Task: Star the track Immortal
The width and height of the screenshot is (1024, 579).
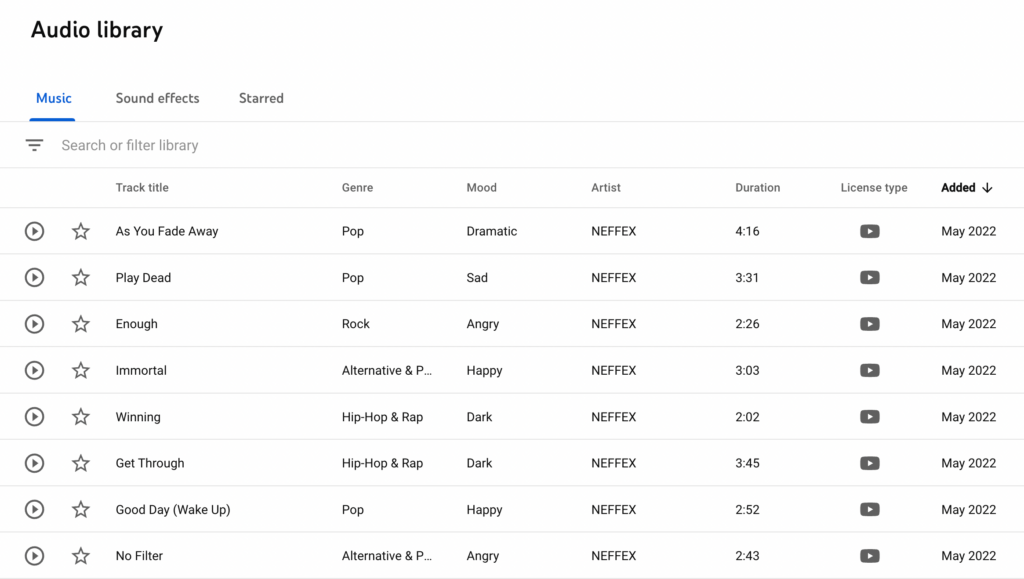Action: click(x=80, y=370)
